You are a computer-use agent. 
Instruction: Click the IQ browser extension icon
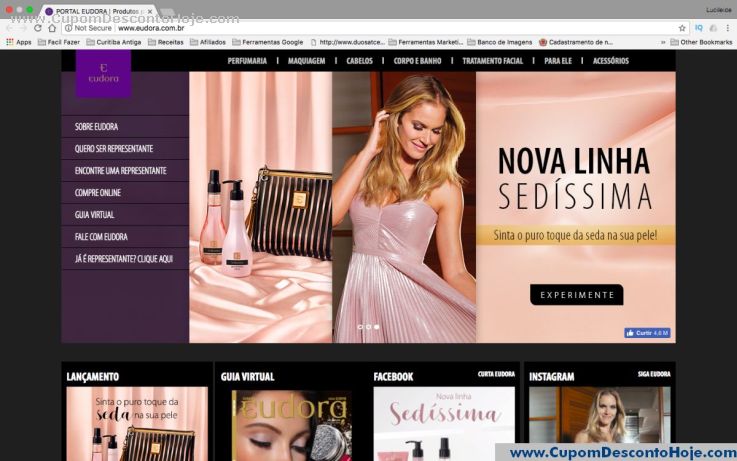point(699,28)
